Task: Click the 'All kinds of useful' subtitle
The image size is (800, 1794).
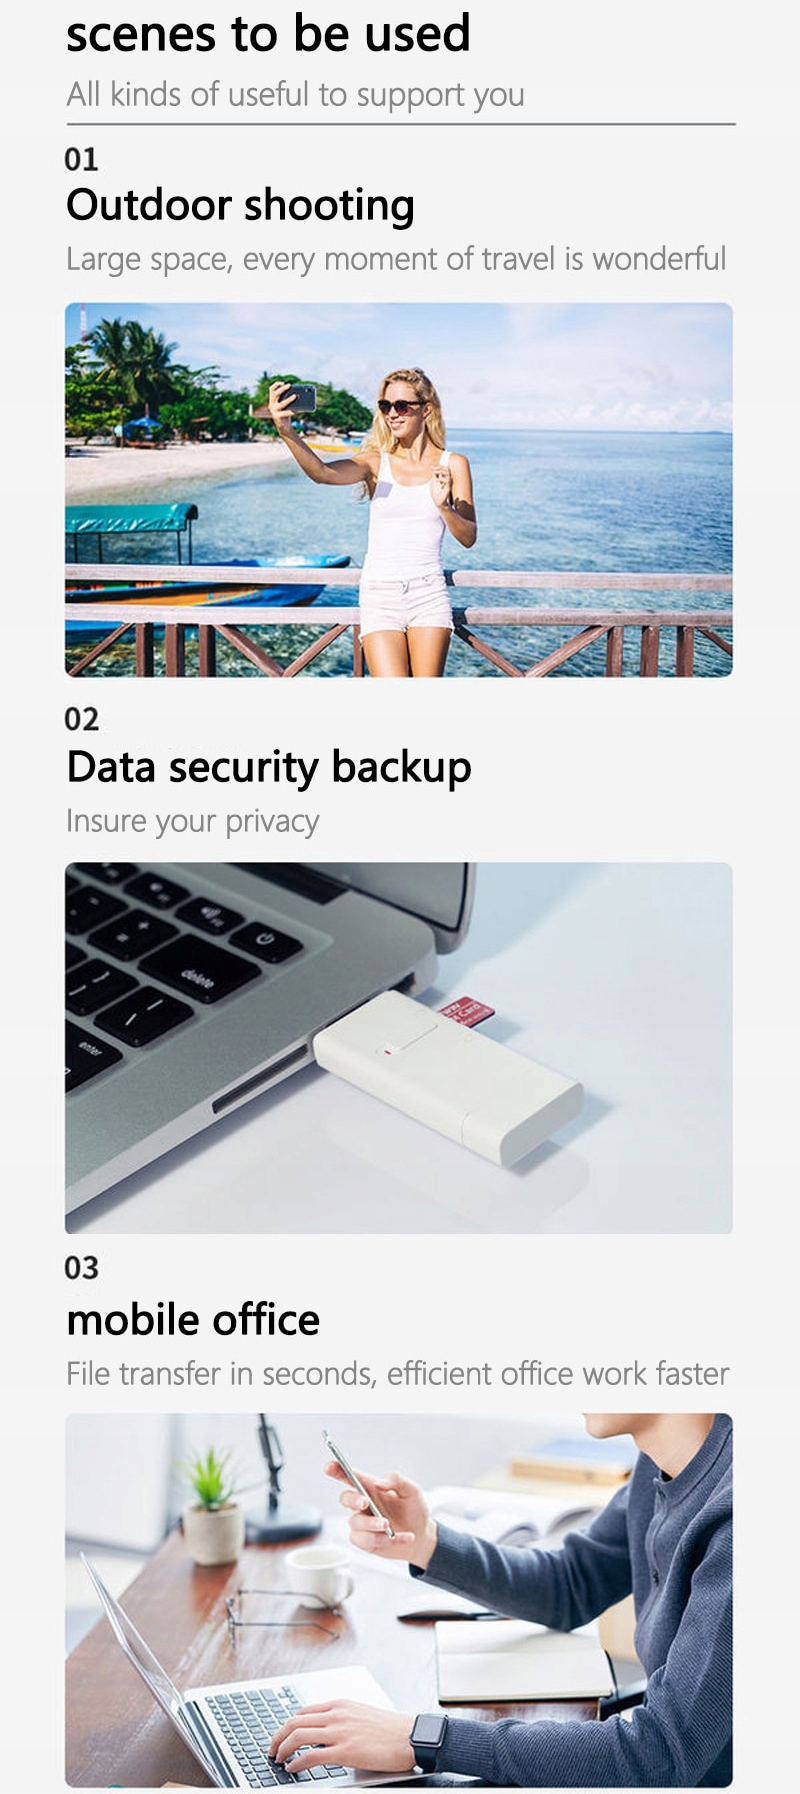Action: pyautogui.click(x=295, y=95)
